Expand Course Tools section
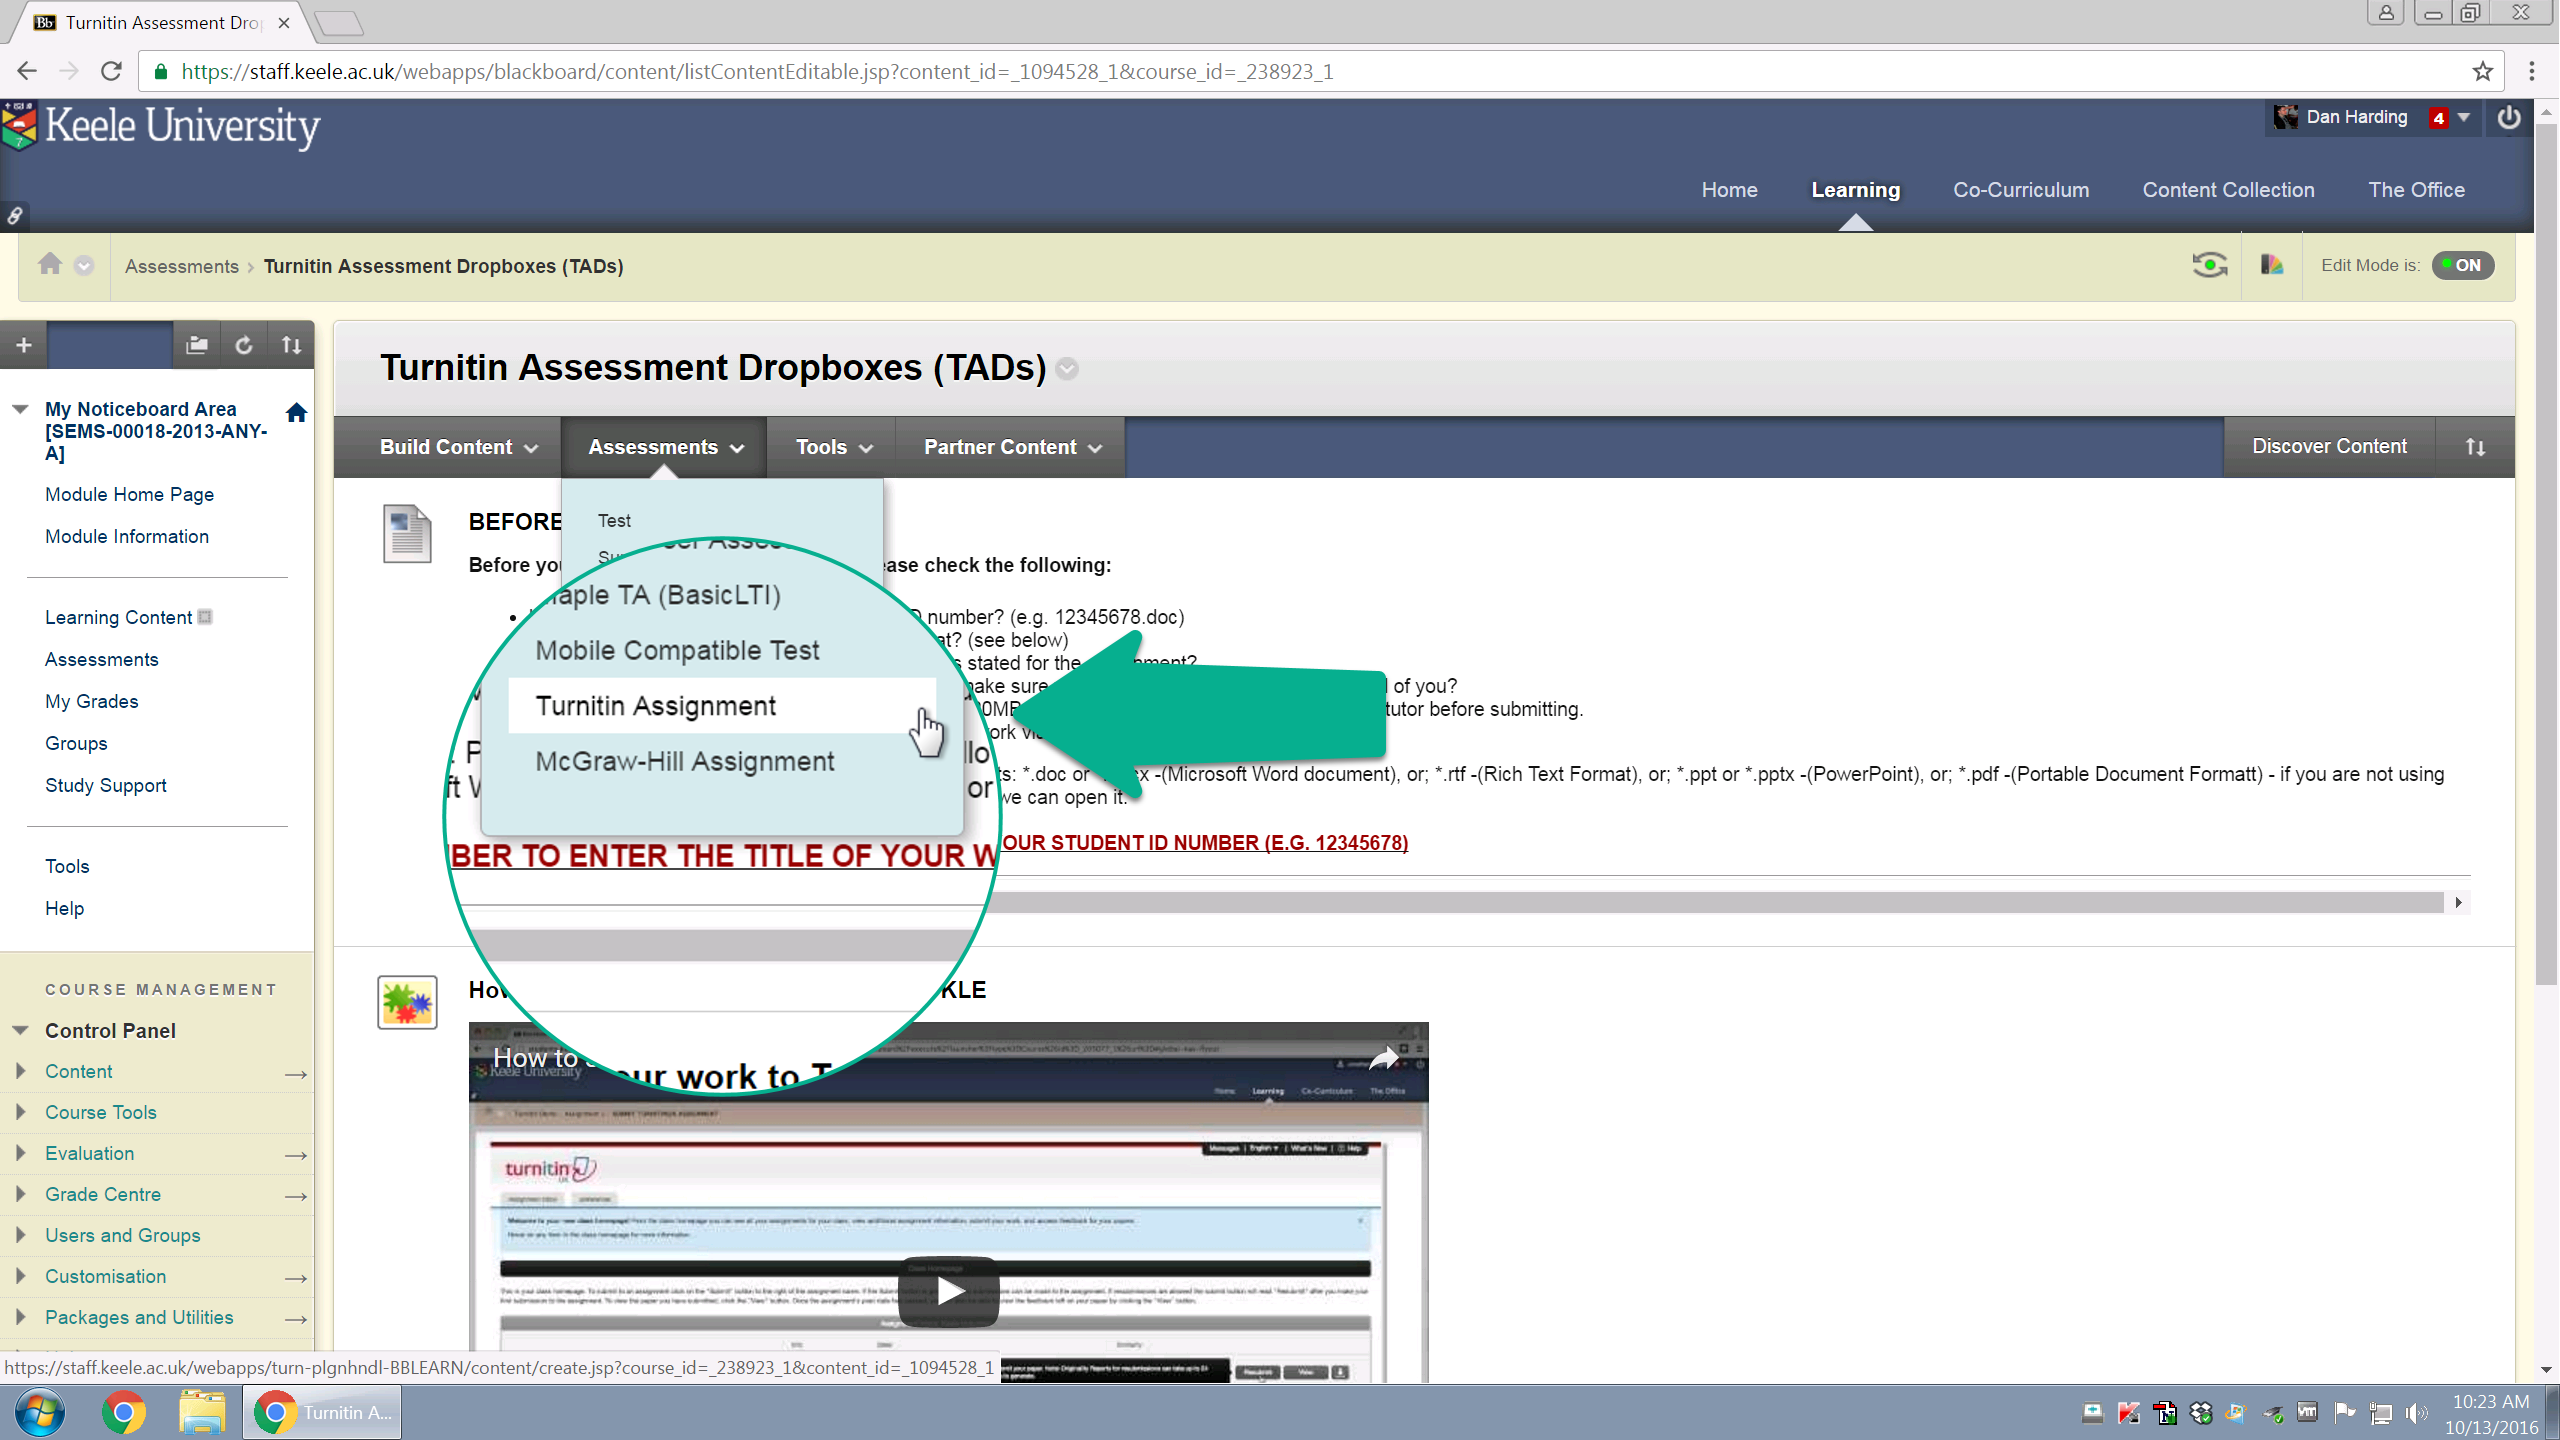The width and height of the screenshot is (2560, 1440). coord(20,1112)
